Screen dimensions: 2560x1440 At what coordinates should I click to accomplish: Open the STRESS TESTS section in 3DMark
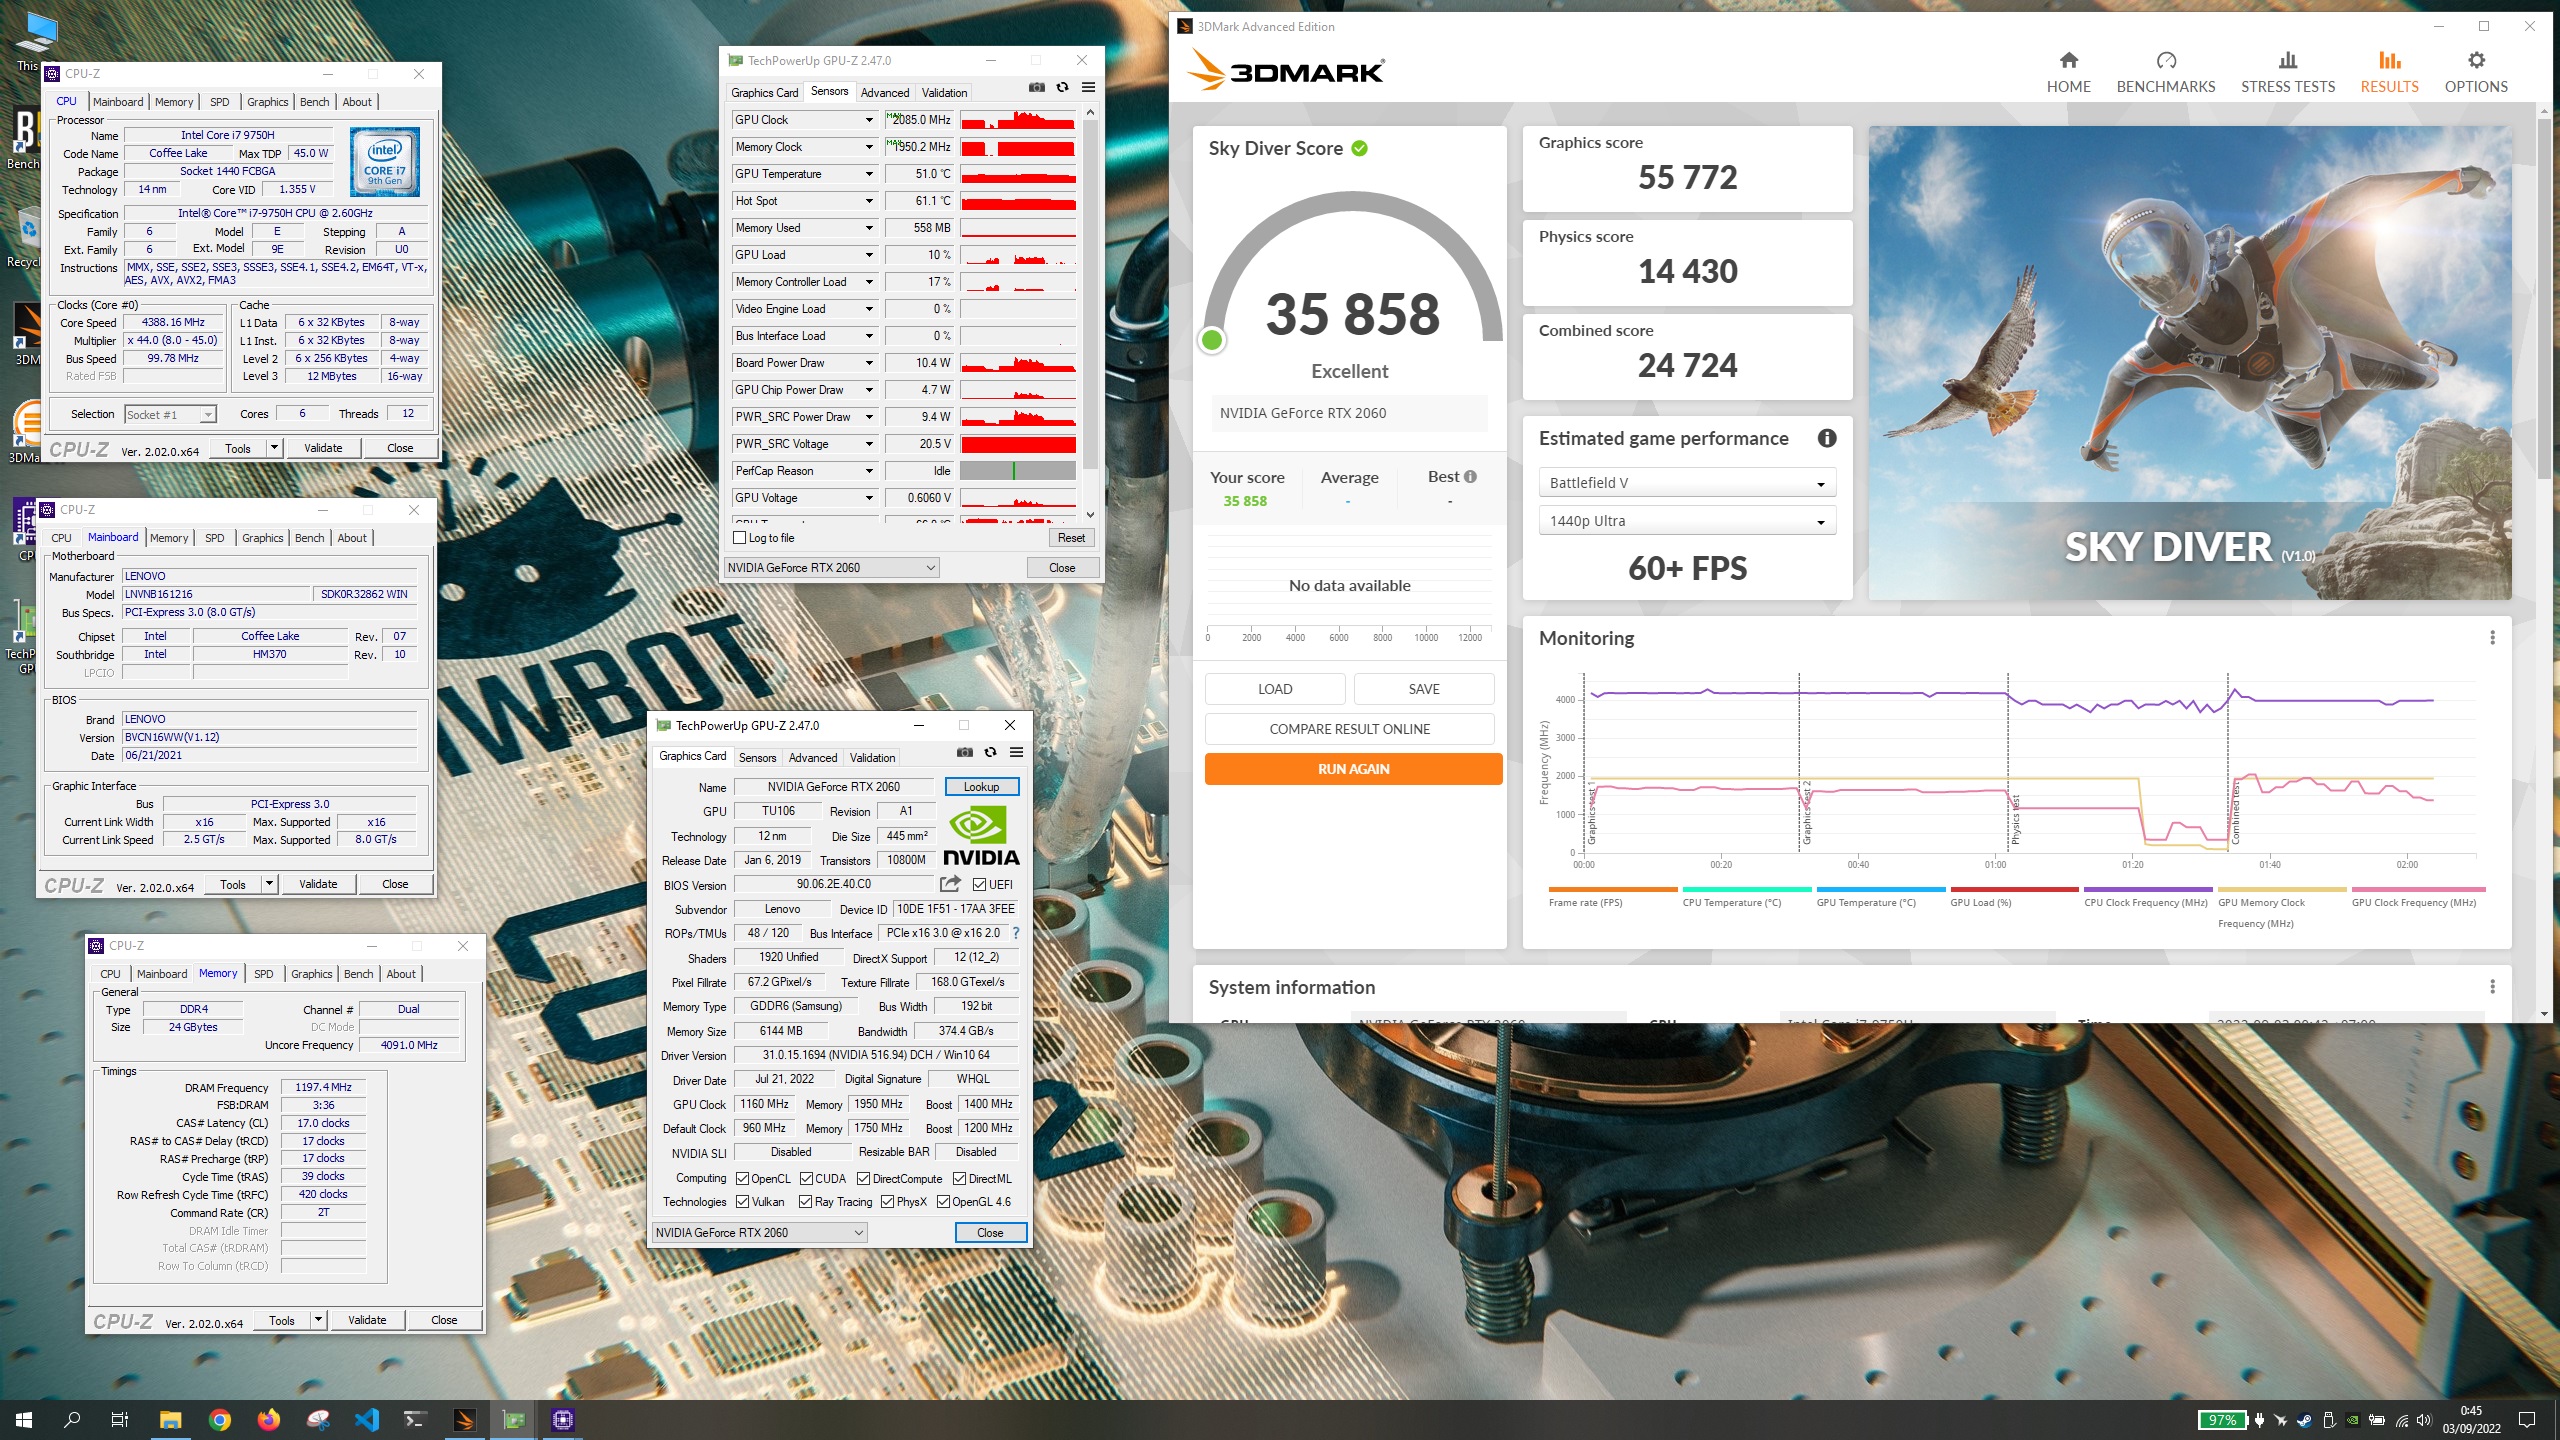(x=2287, y=72)
